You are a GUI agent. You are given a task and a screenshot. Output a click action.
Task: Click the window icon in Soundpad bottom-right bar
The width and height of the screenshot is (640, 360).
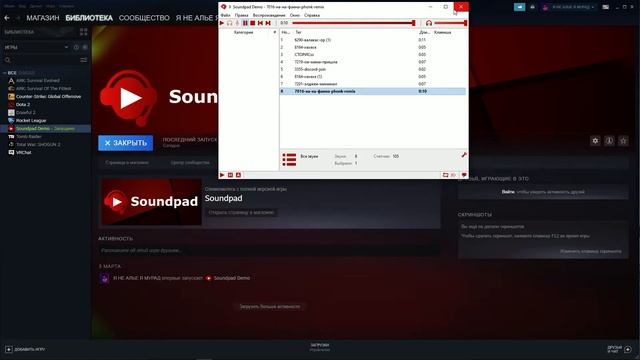pos(445,175)
